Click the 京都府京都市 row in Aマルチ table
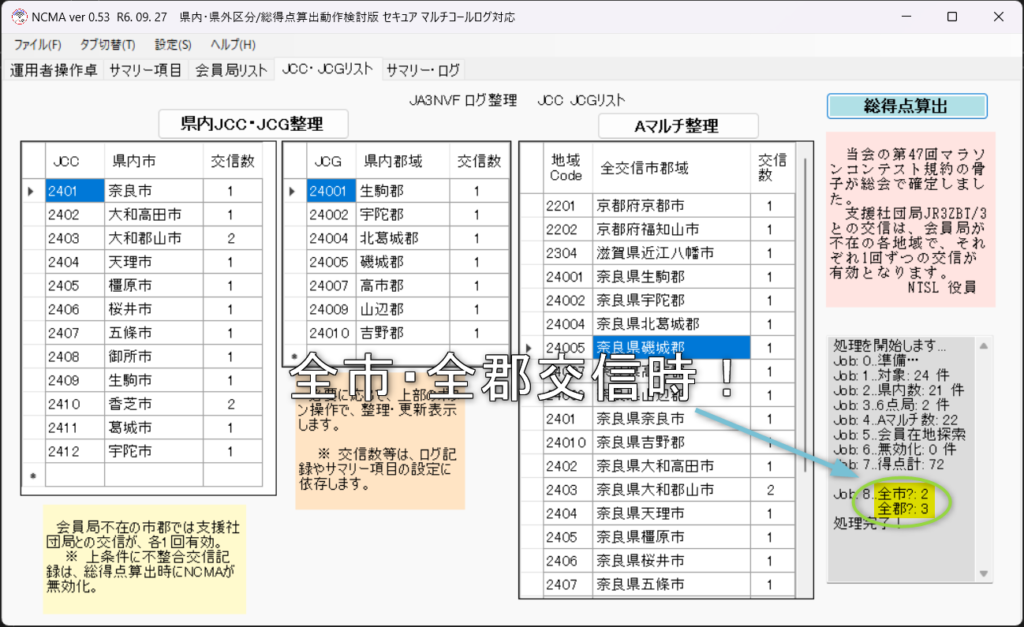 coord(670,206)
